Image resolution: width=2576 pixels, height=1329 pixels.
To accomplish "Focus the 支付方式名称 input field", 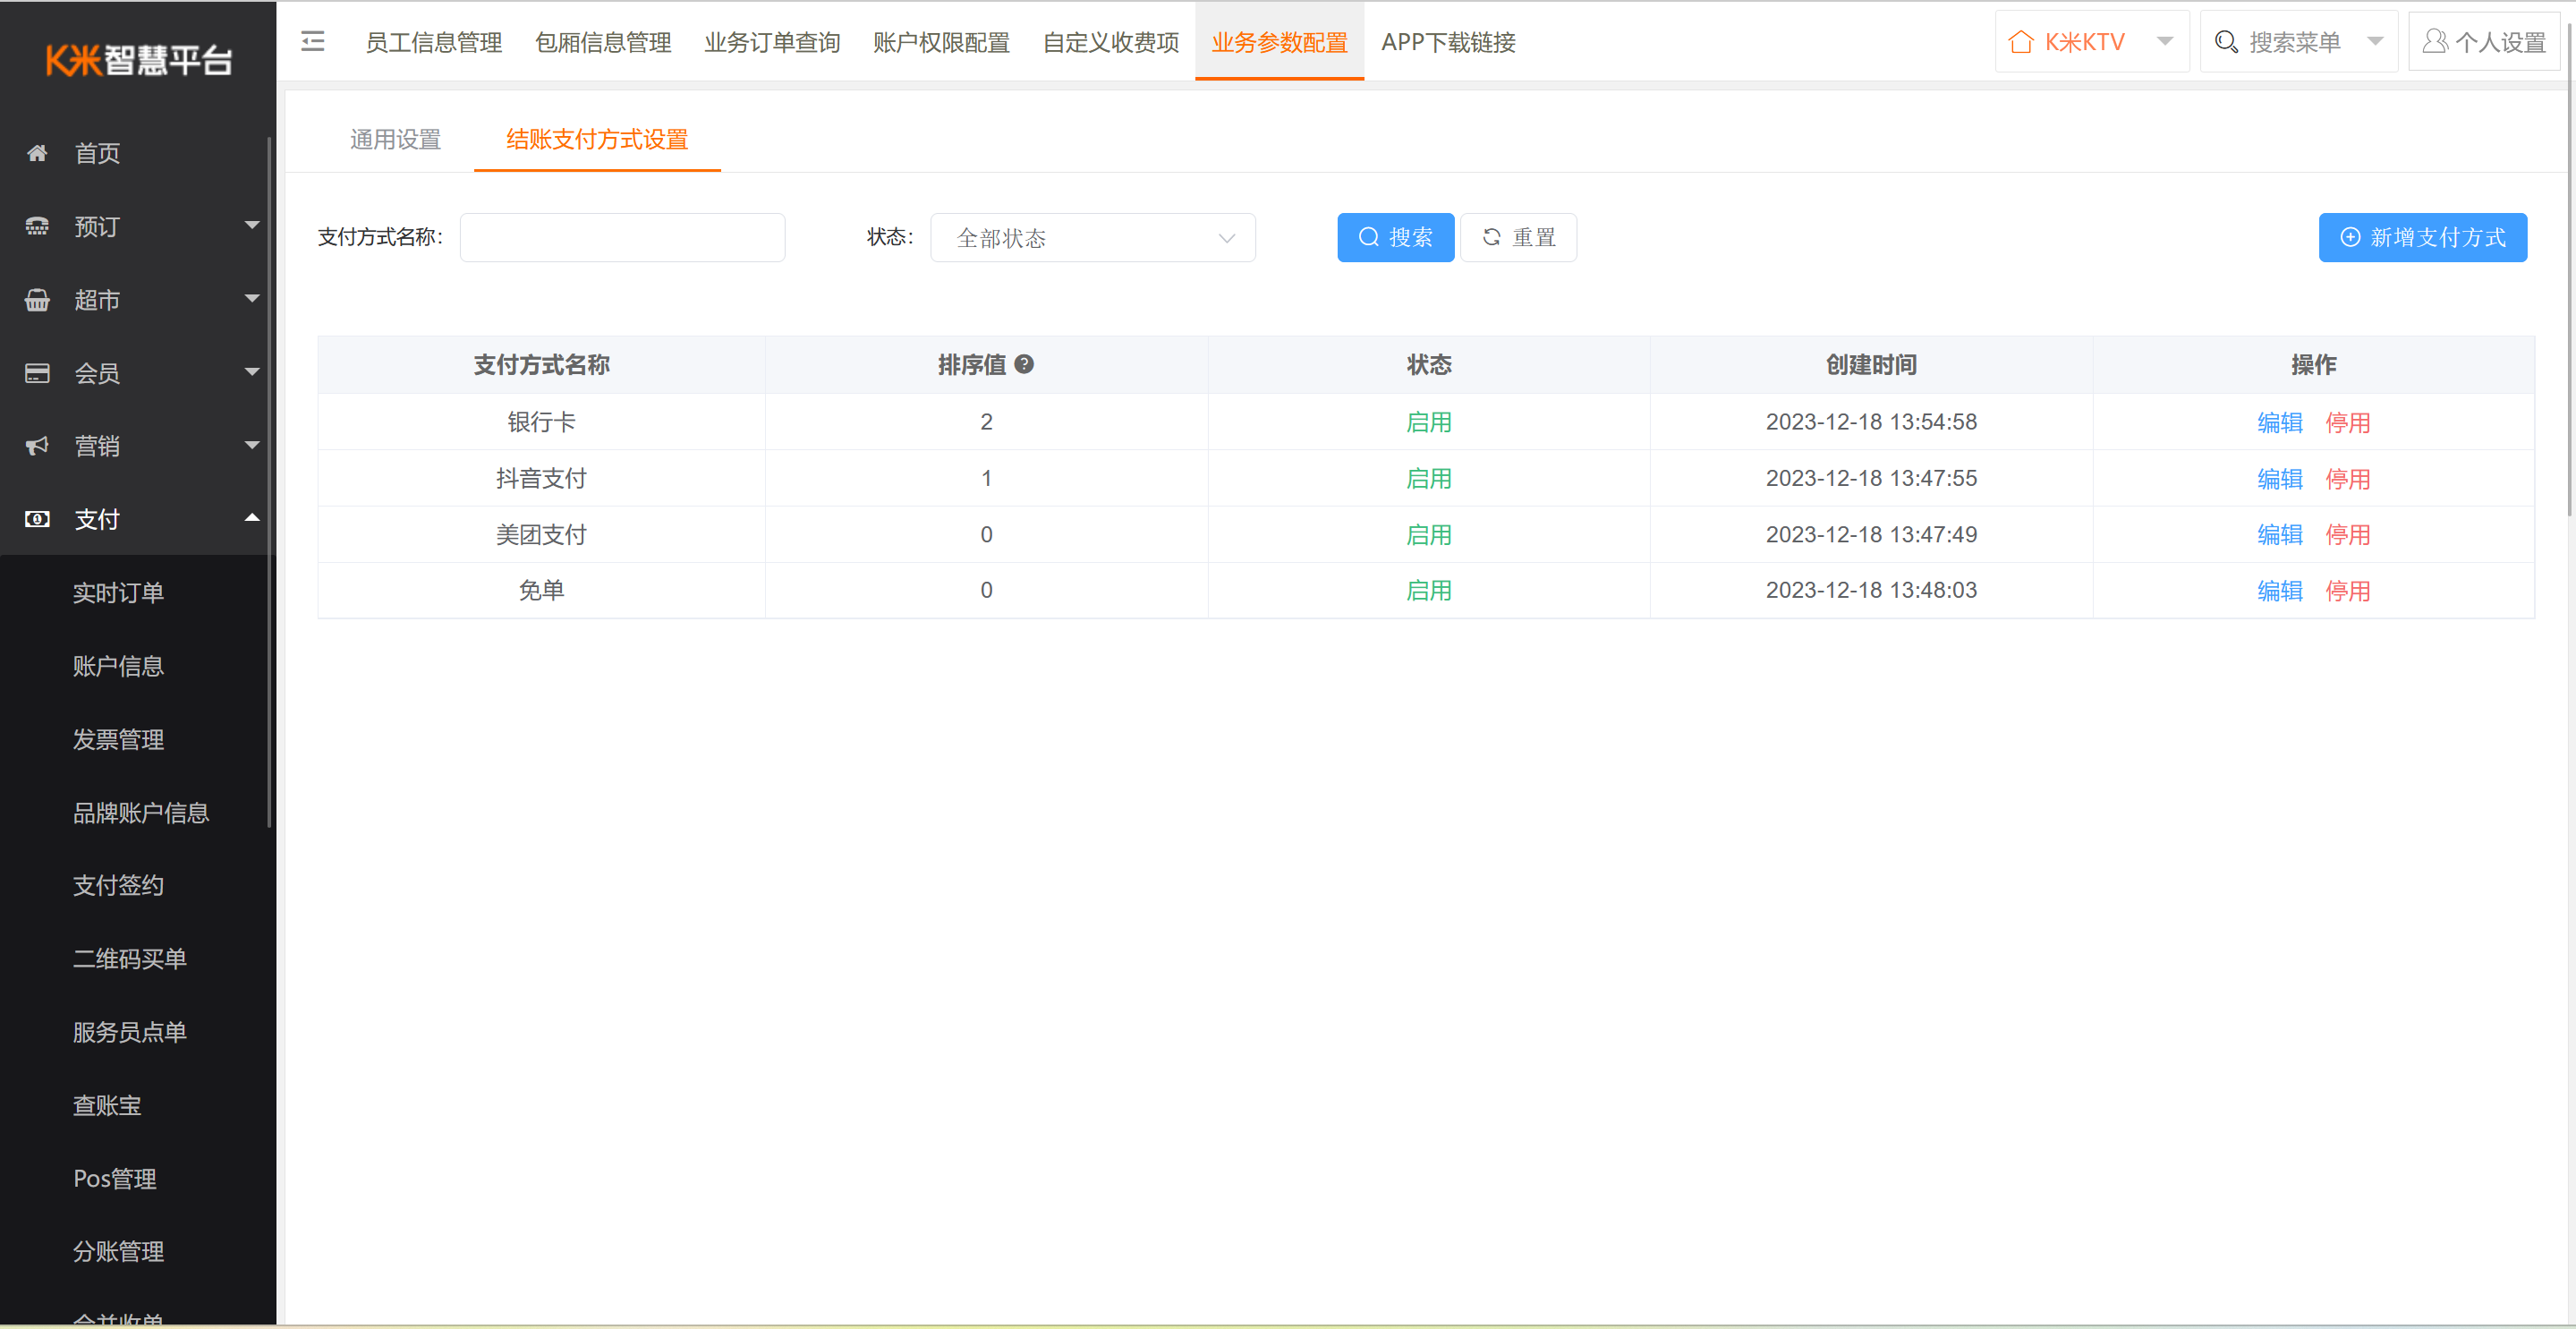I will 622,237.
